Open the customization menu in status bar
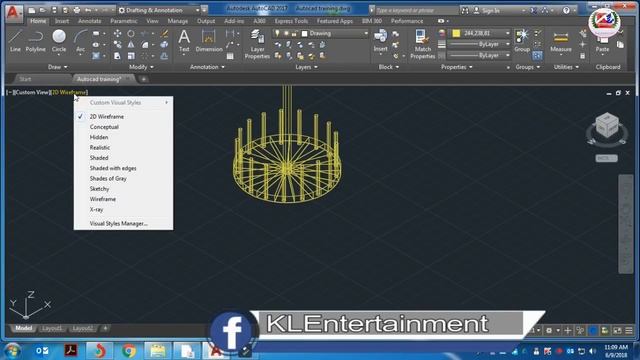640x360 pixels. coord(629,330)
